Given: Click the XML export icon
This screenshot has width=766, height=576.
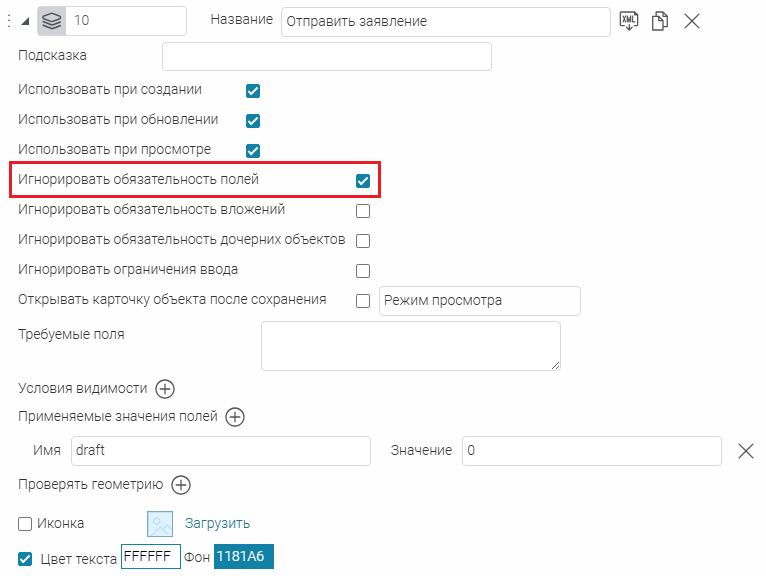Looking at the screenshot, I should [x=629, y=21].
